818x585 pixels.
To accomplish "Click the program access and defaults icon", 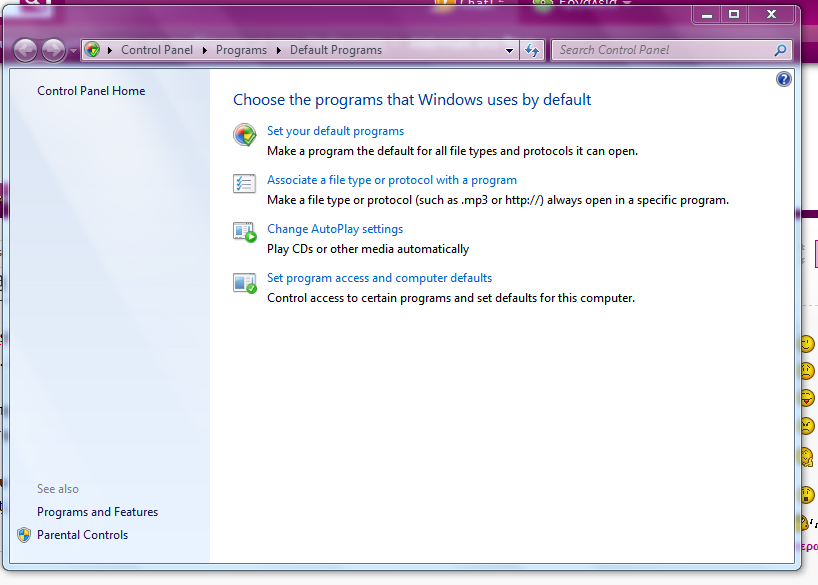I will (x=244, y=283).
